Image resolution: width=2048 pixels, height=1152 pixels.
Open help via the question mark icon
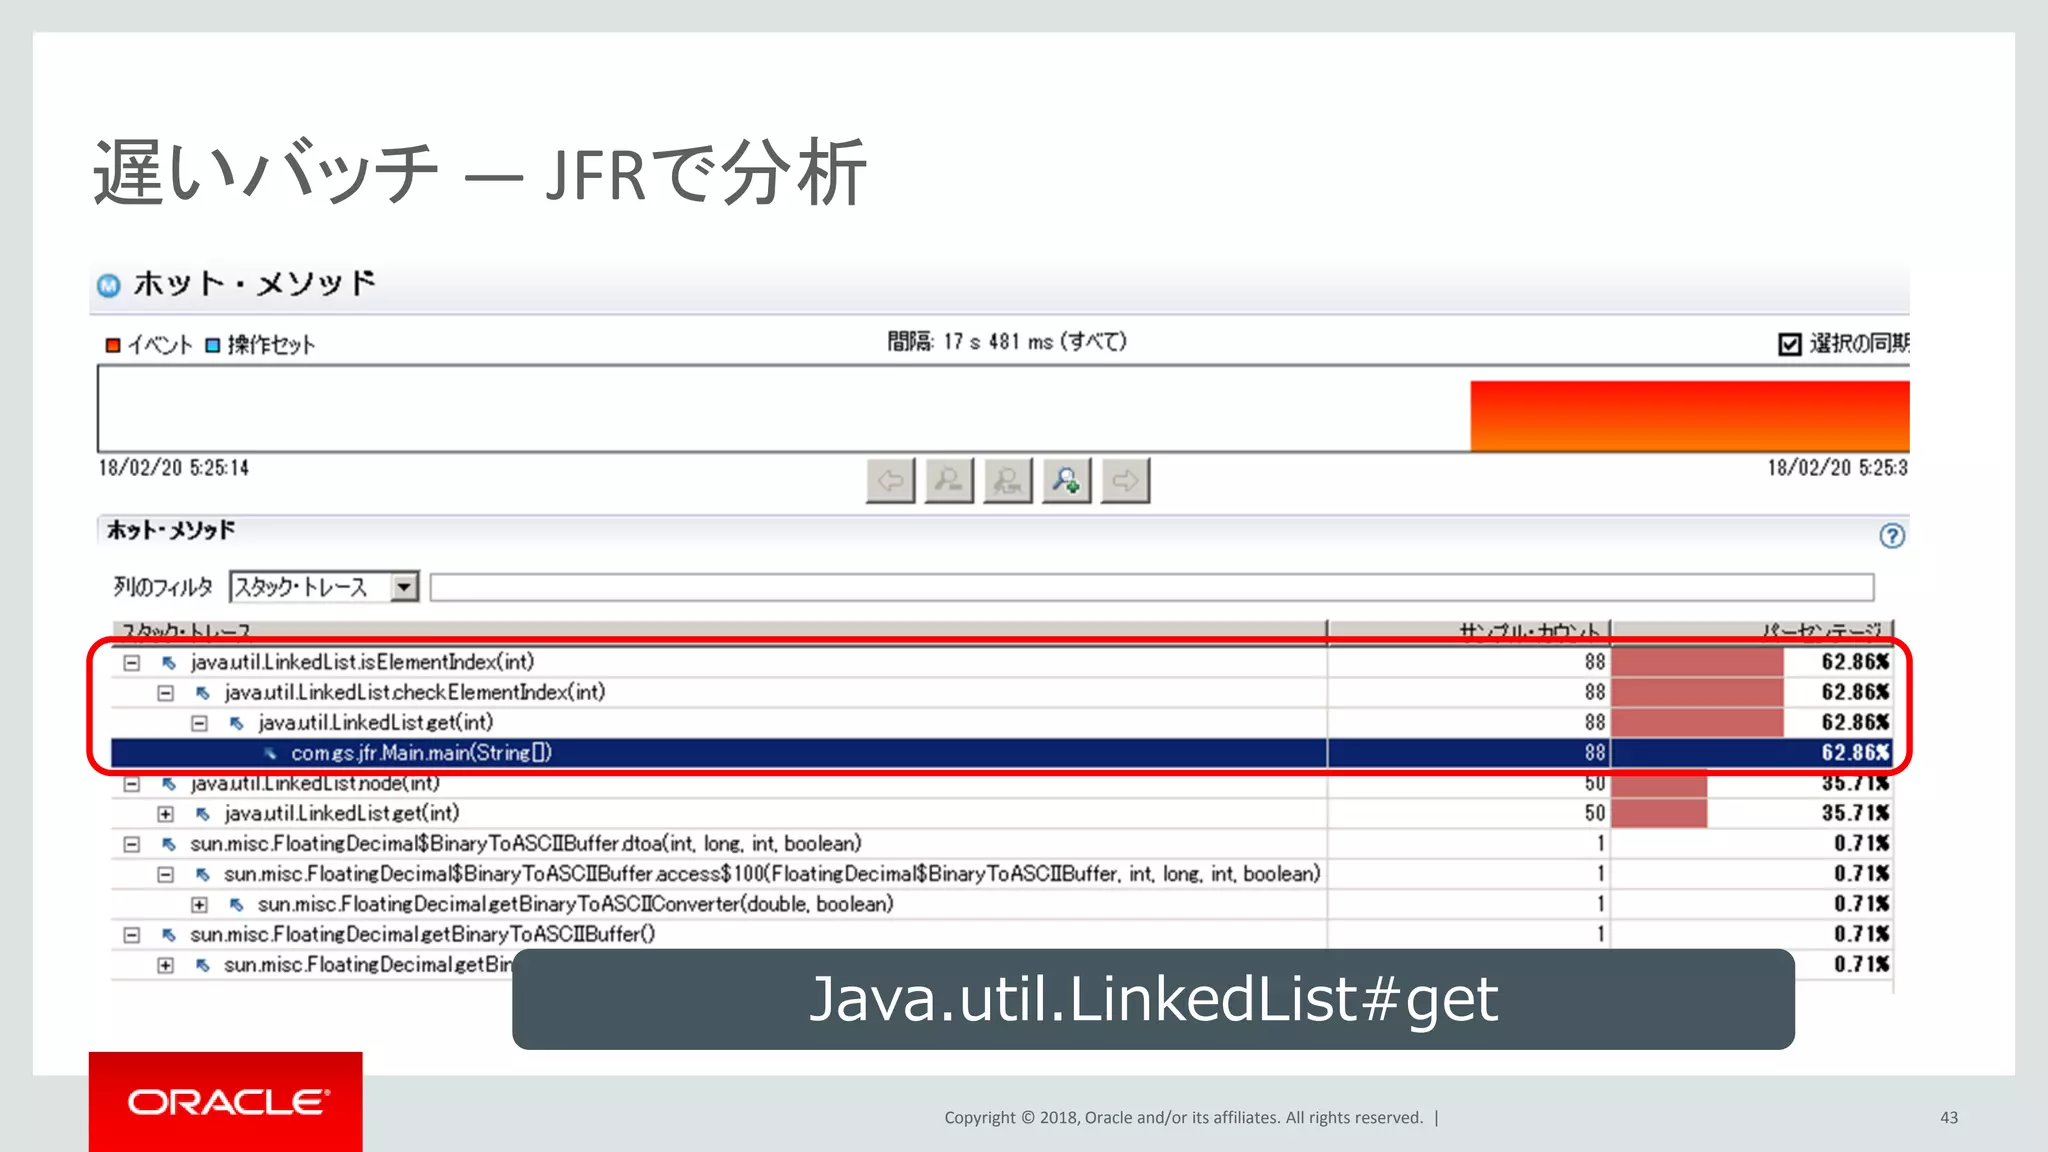1892,536
